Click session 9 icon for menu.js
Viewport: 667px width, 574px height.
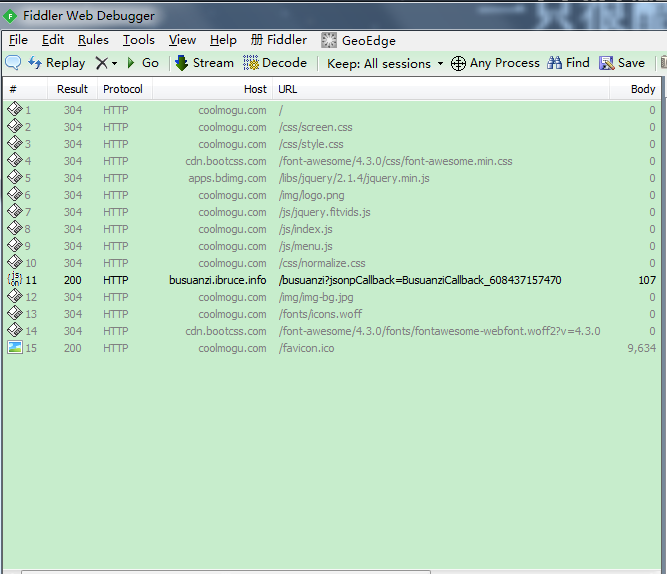pos(14,245)
